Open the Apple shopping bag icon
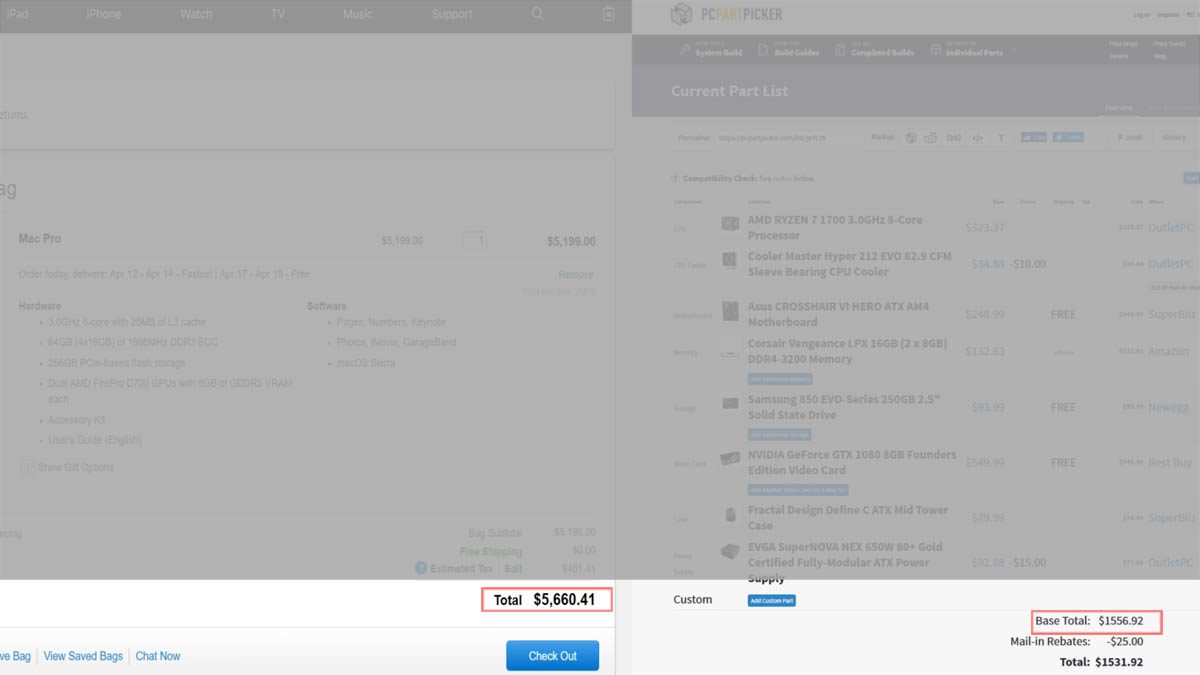 [x=609, y=14]
